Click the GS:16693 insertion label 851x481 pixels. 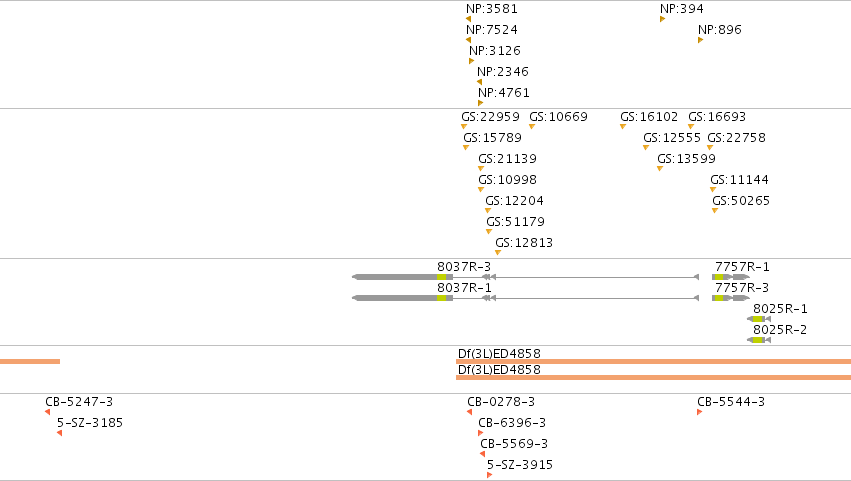click(717, 117)
